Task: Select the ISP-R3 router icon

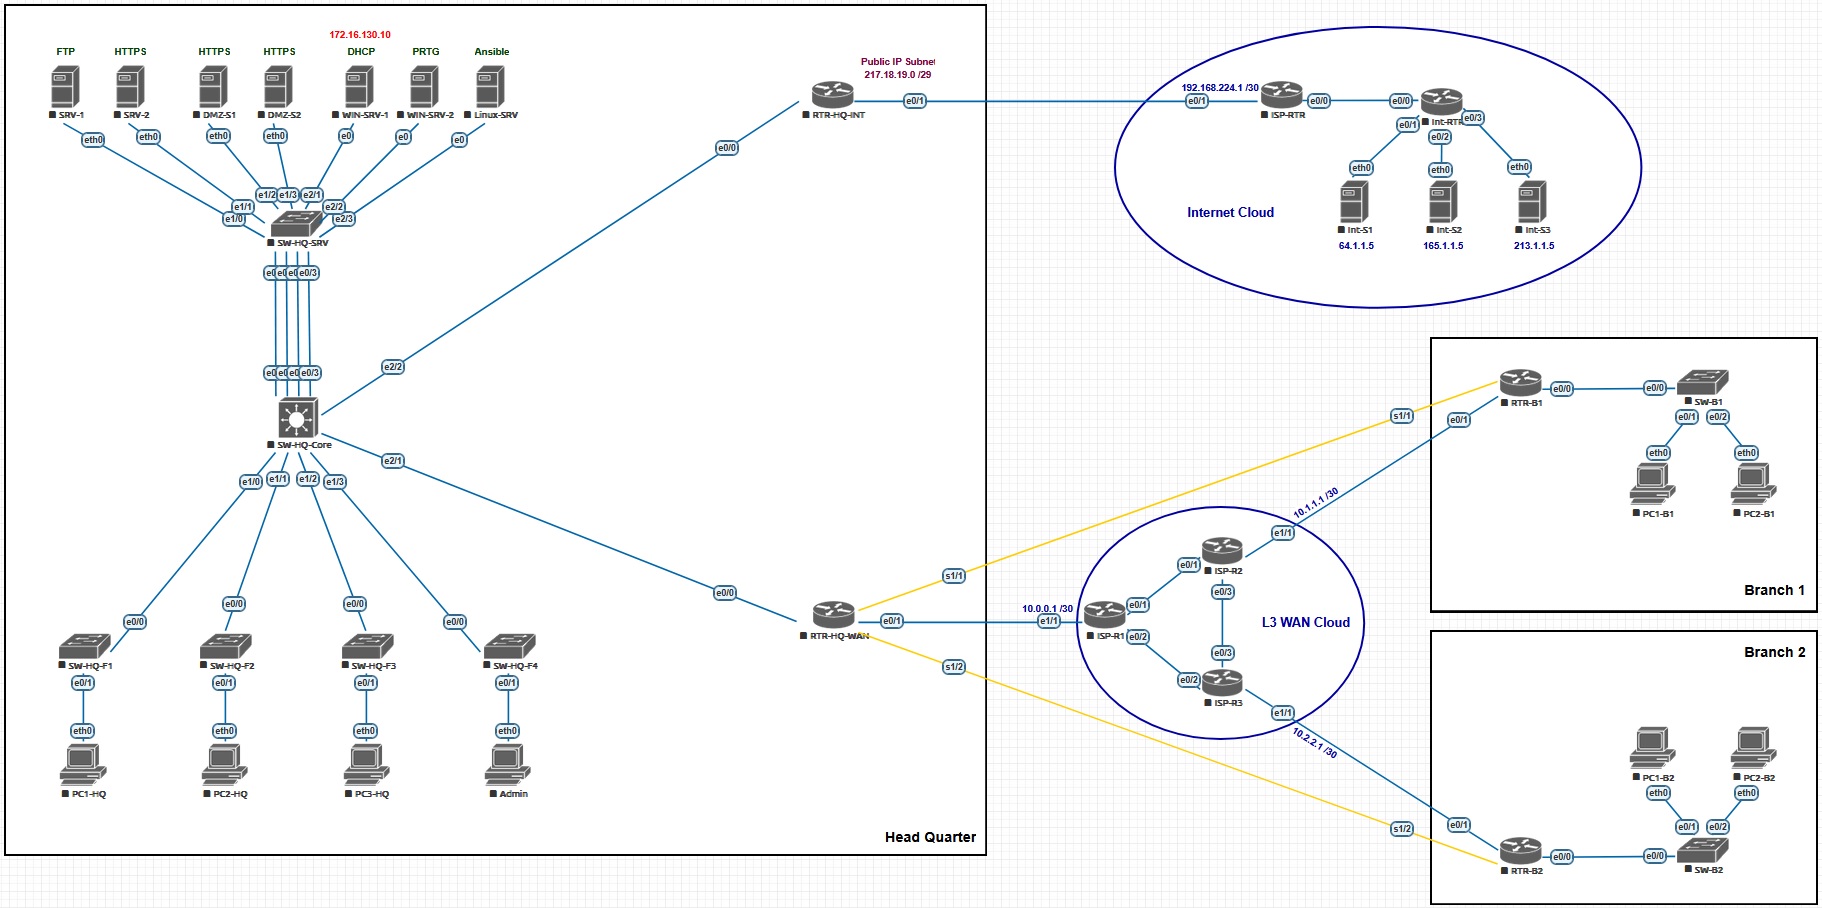Action: [x=1222, y=683]
